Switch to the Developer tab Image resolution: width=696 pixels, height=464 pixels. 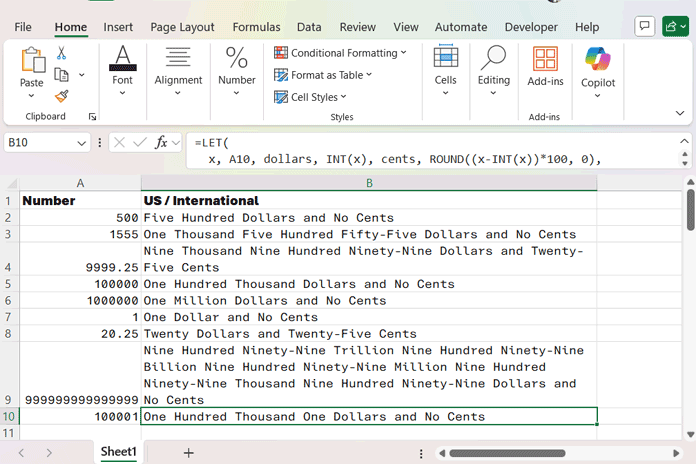(x=531, y=27)
